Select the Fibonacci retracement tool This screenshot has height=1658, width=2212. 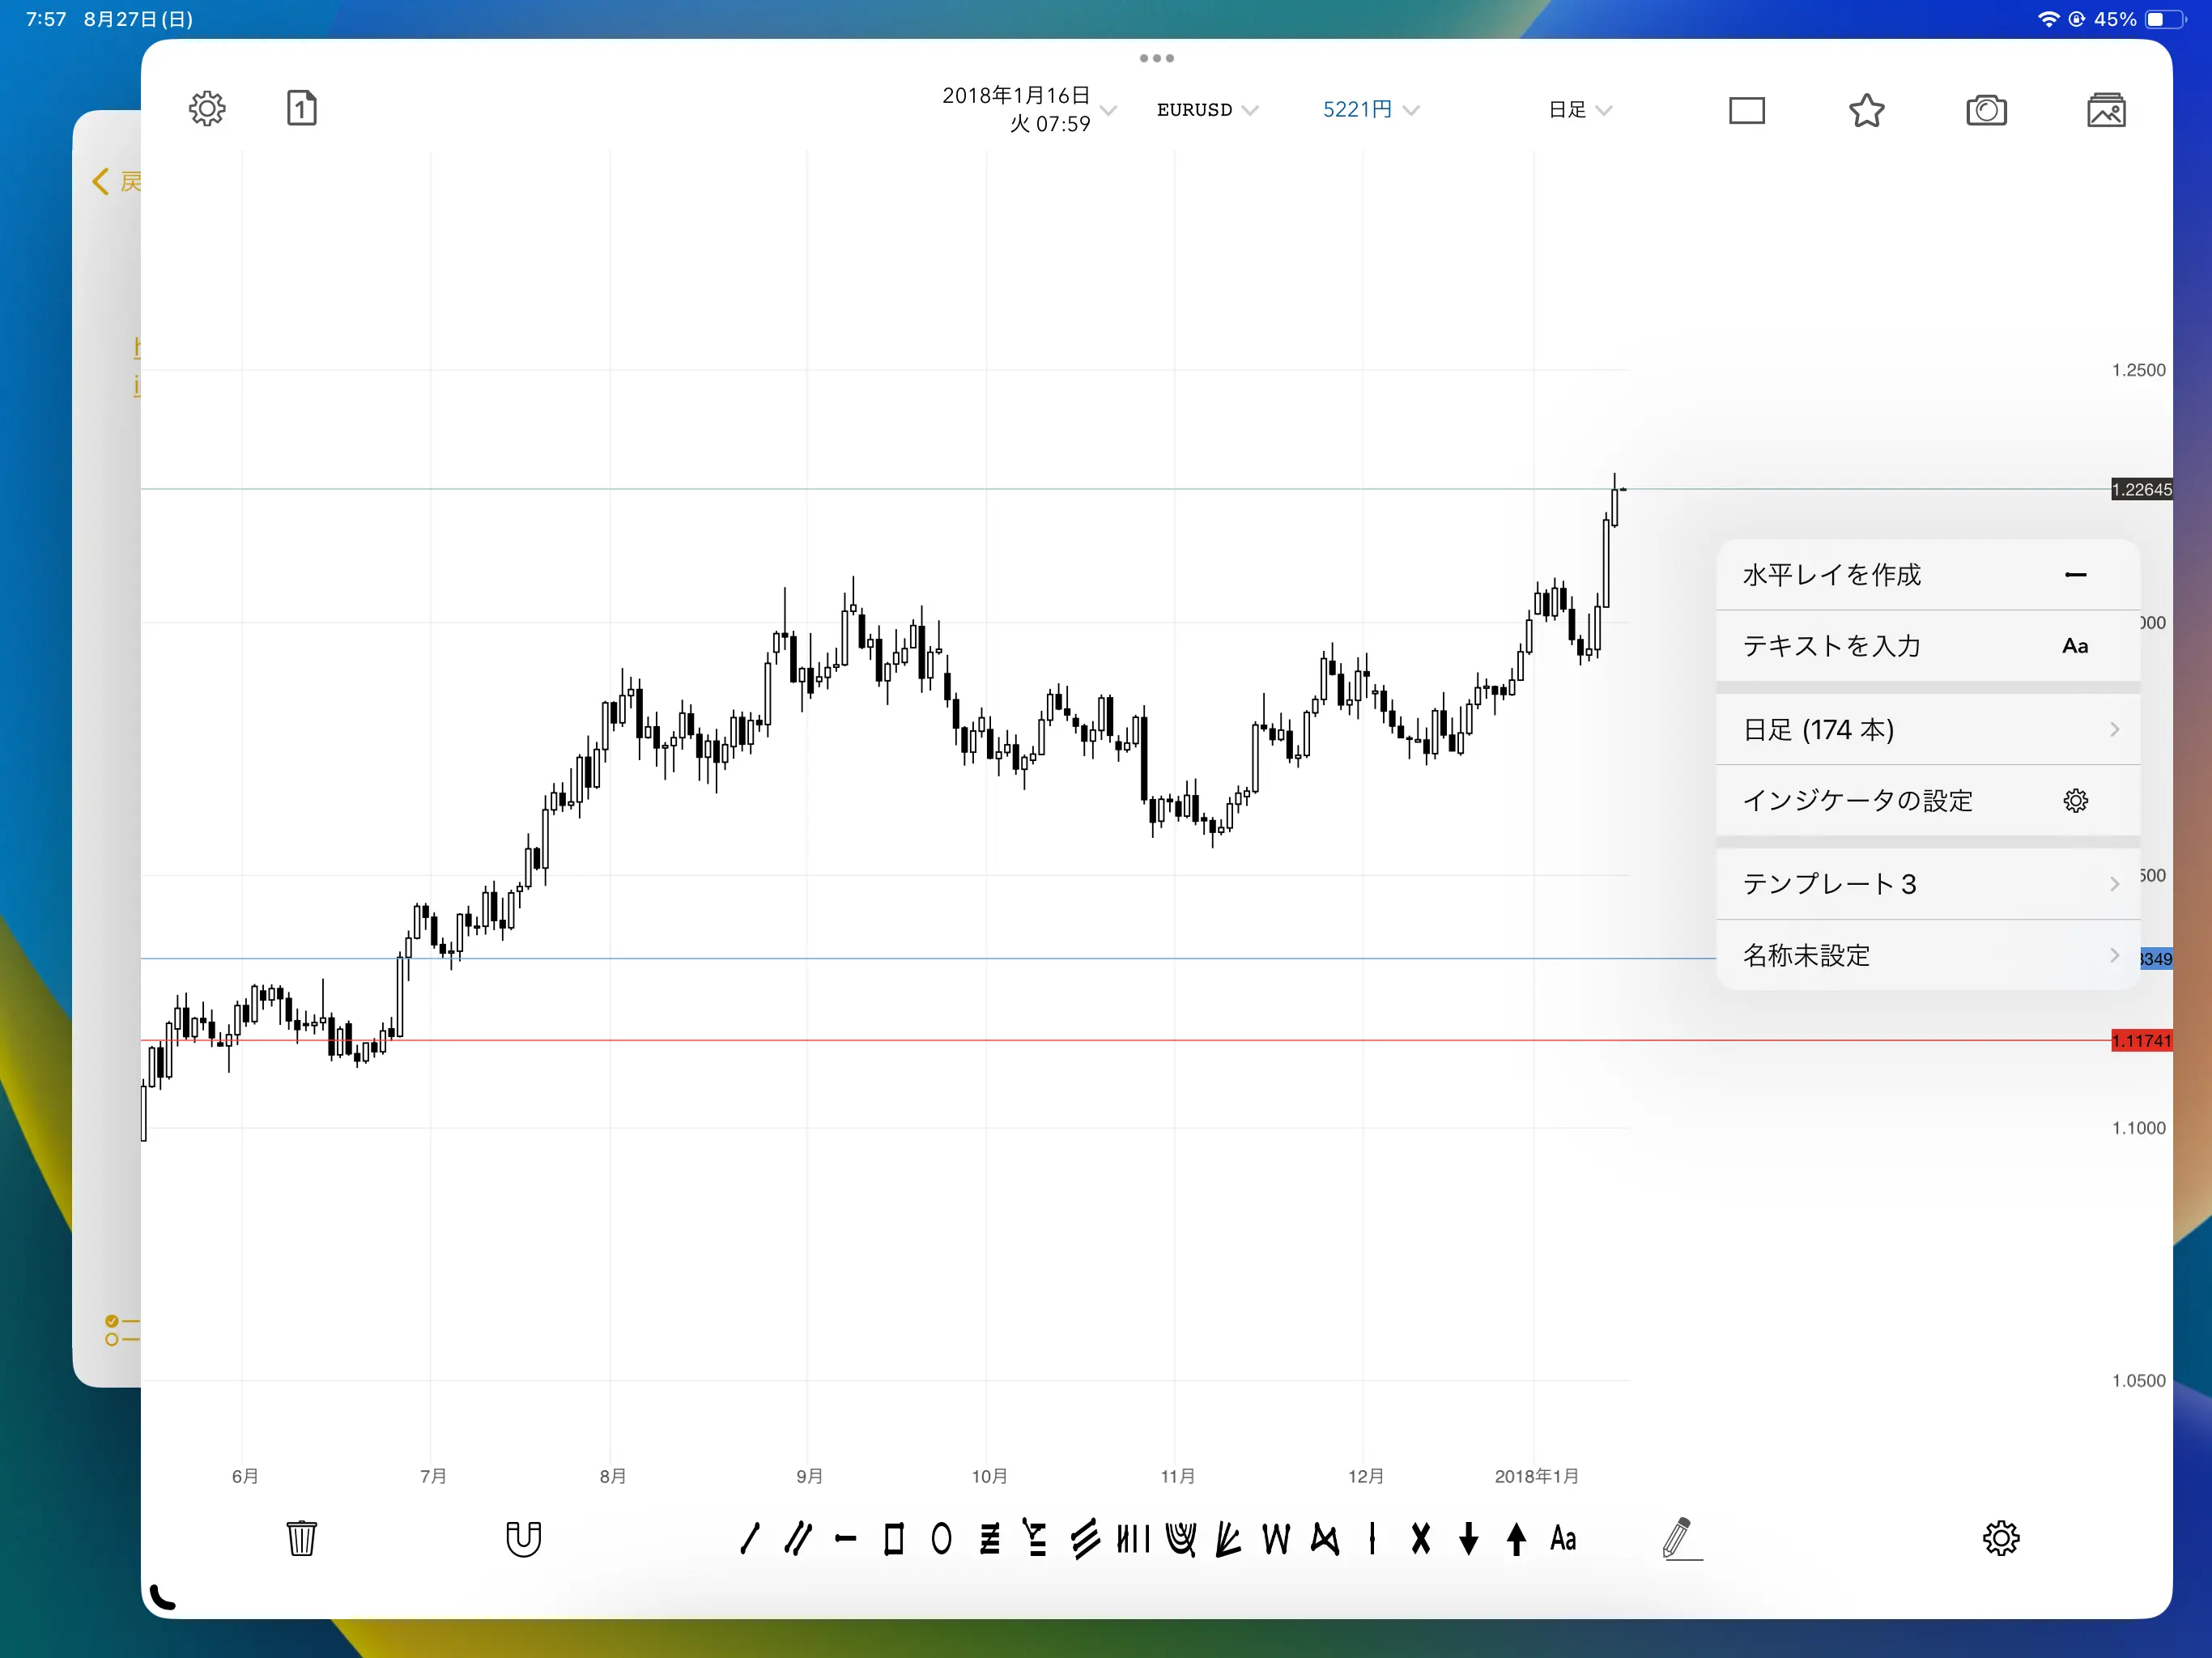click(989, 1538)
